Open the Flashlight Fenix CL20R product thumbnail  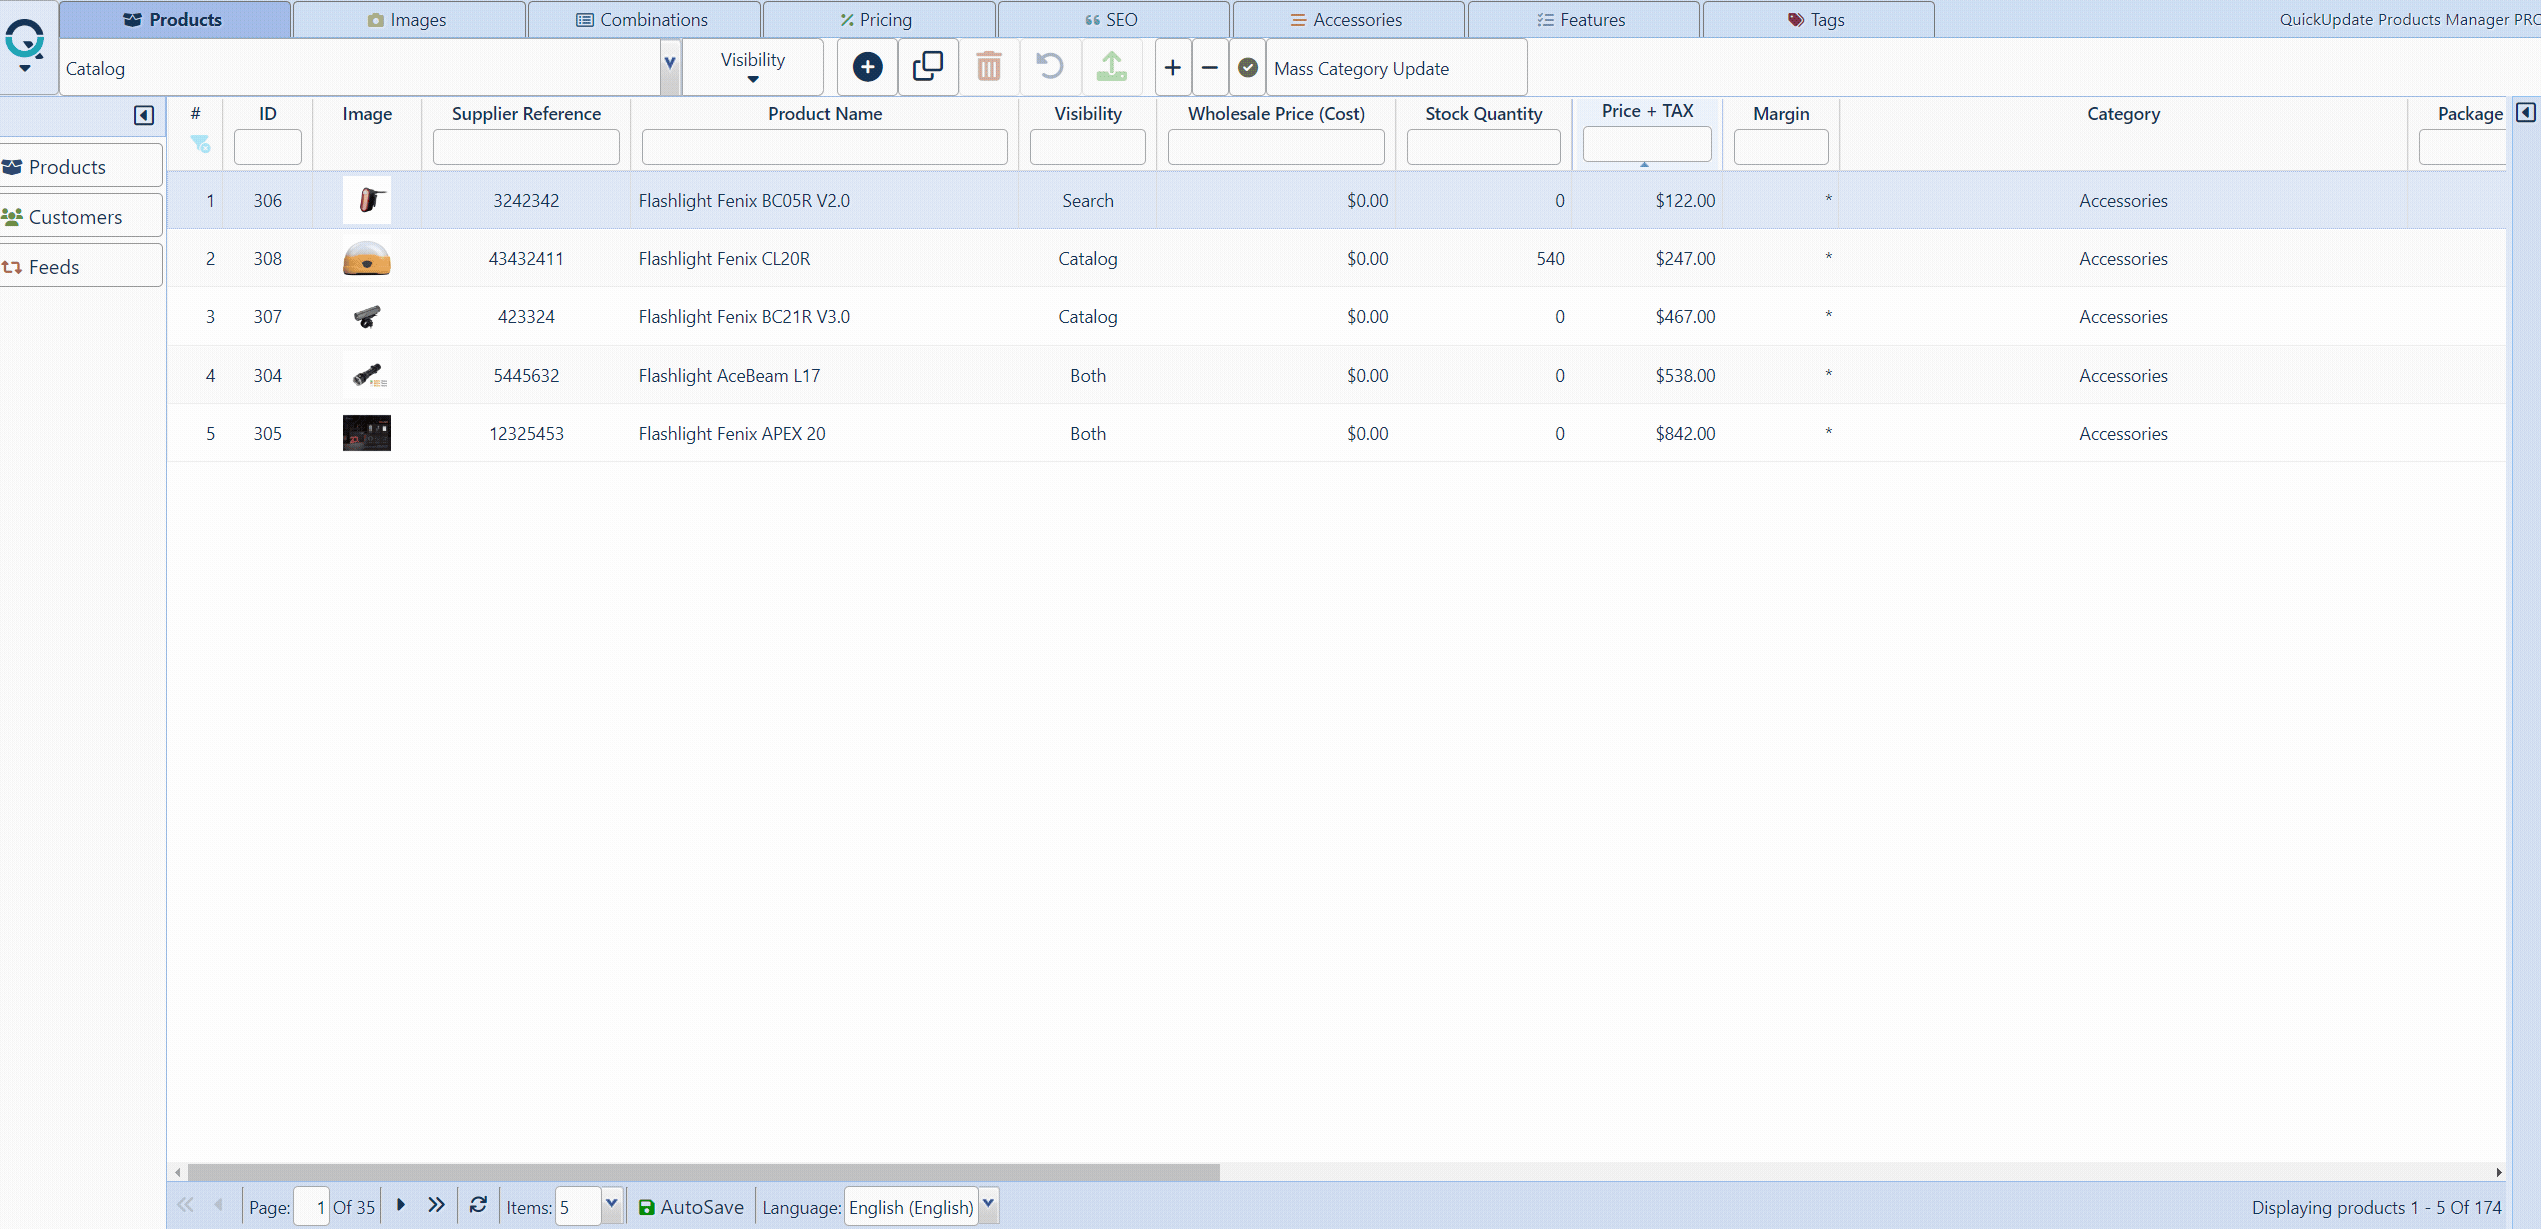pyautogui.click(x=367, y=258)
